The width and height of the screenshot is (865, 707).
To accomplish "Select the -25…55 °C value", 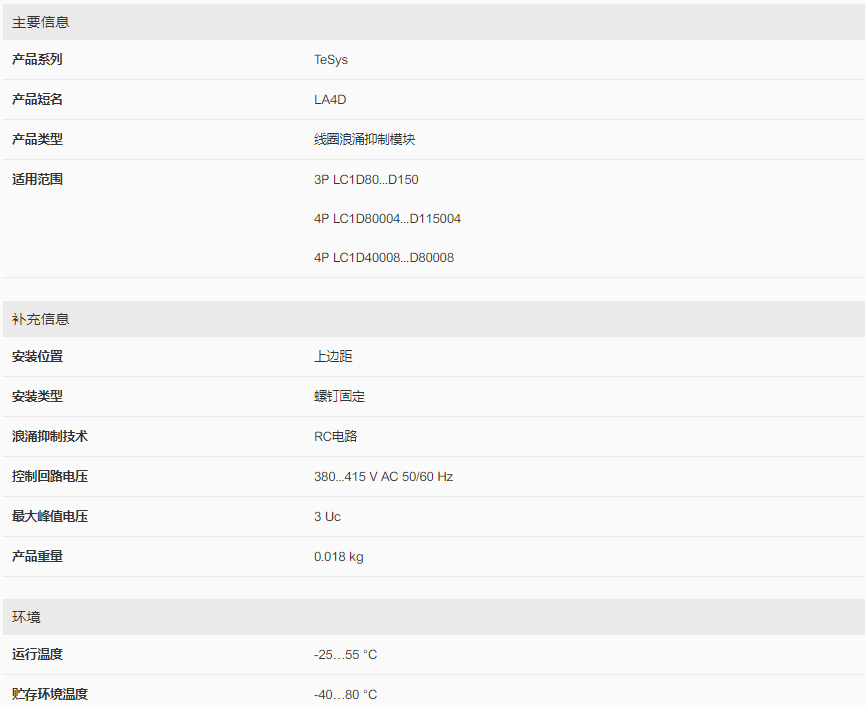I will 345,655.
